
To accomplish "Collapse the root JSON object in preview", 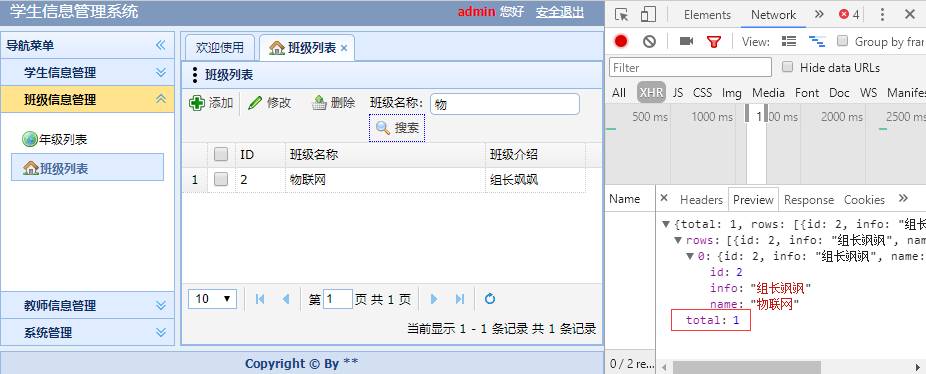I will click(x=666, y=225).
